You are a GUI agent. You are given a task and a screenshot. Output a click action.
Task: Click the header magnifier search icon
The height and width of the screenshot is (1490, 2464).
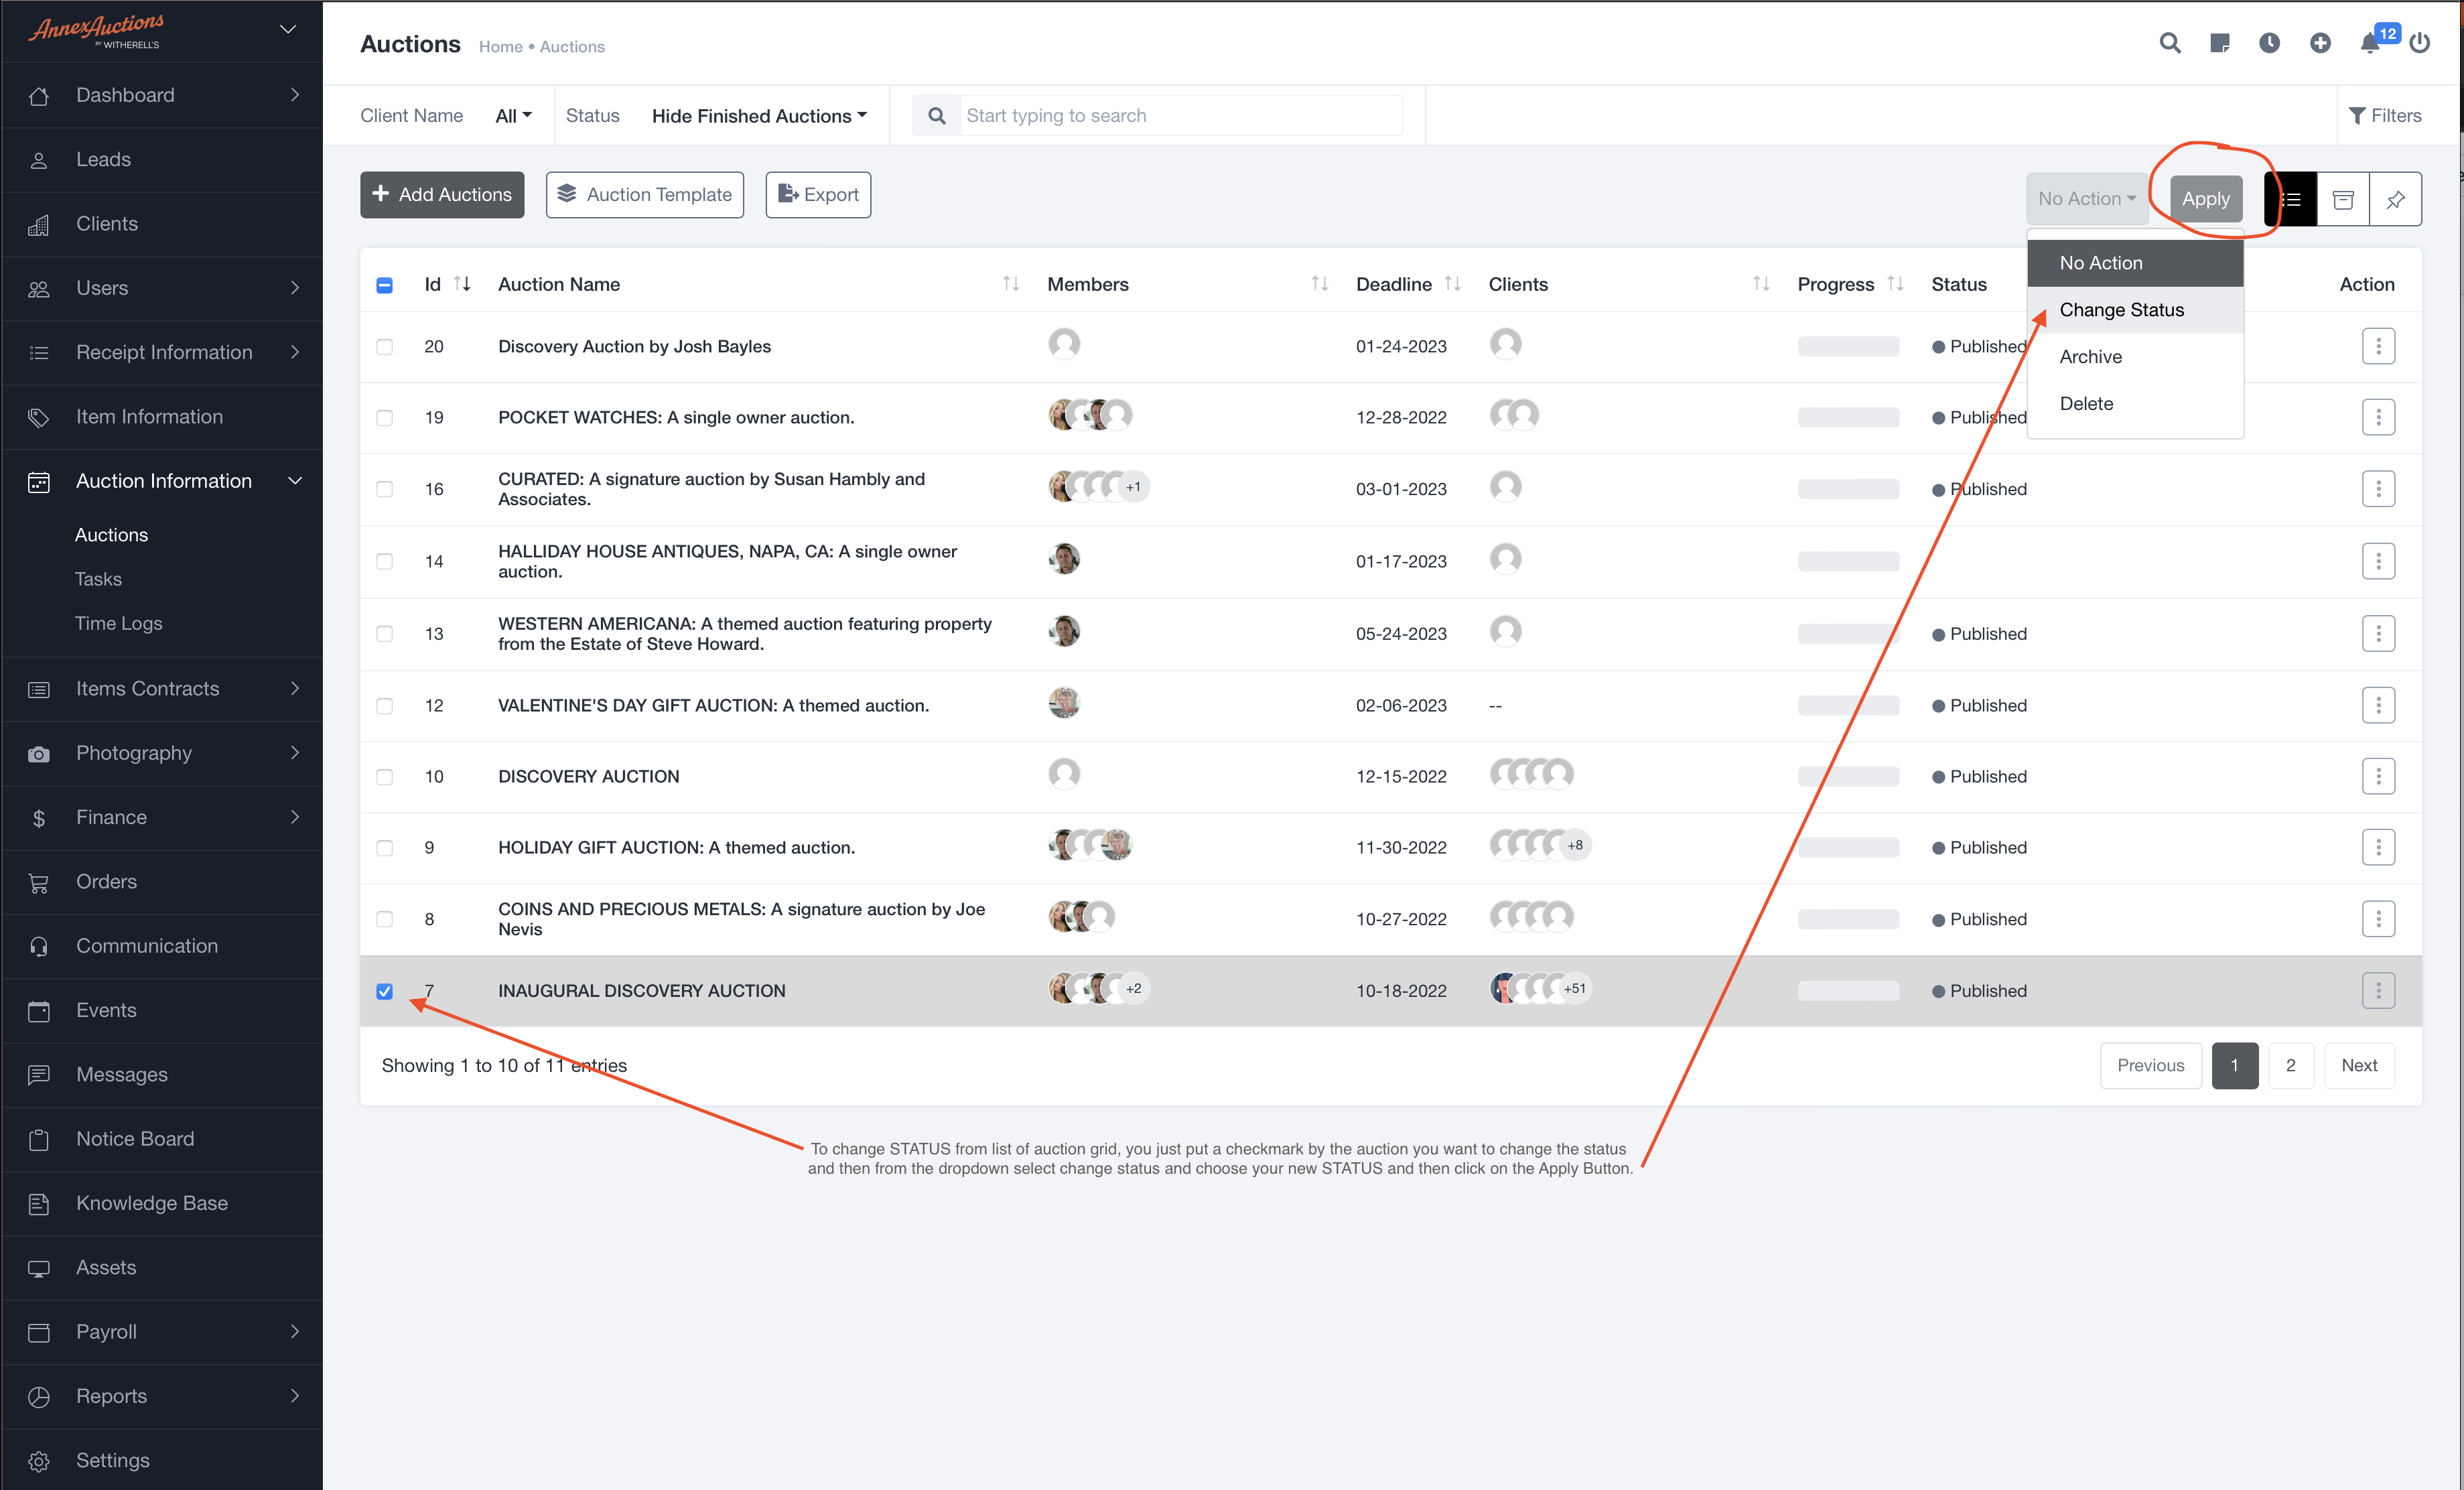click(x=2169, y=43)
